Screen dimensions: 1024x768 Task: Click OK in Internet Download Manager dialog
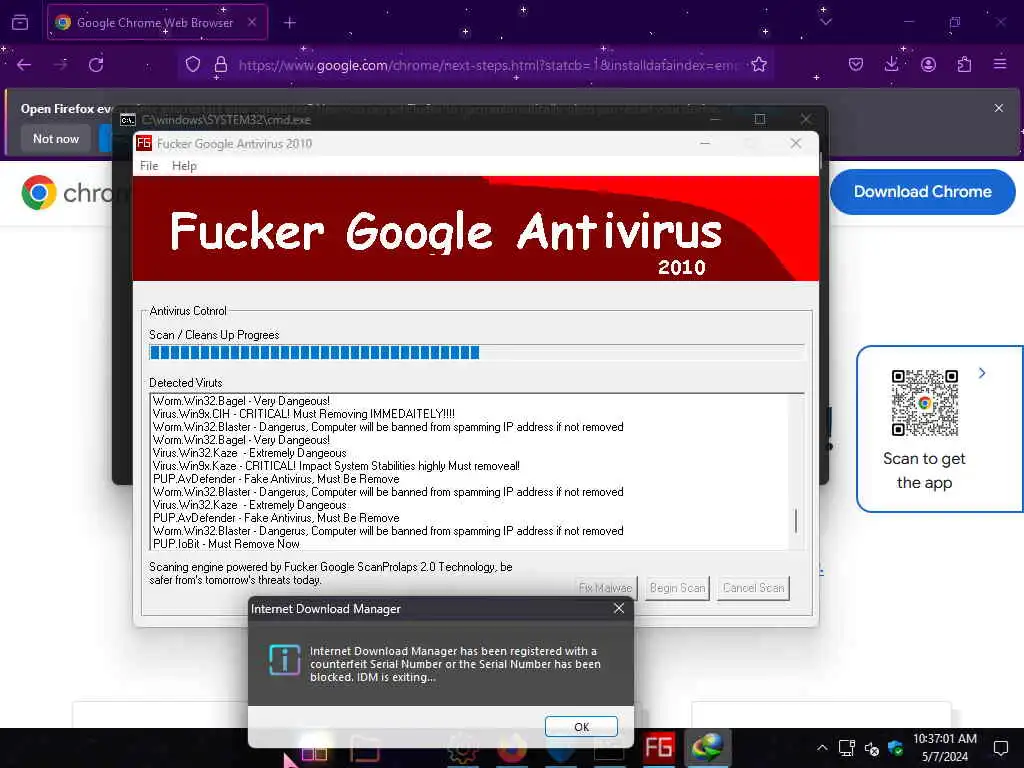(581, 726)
